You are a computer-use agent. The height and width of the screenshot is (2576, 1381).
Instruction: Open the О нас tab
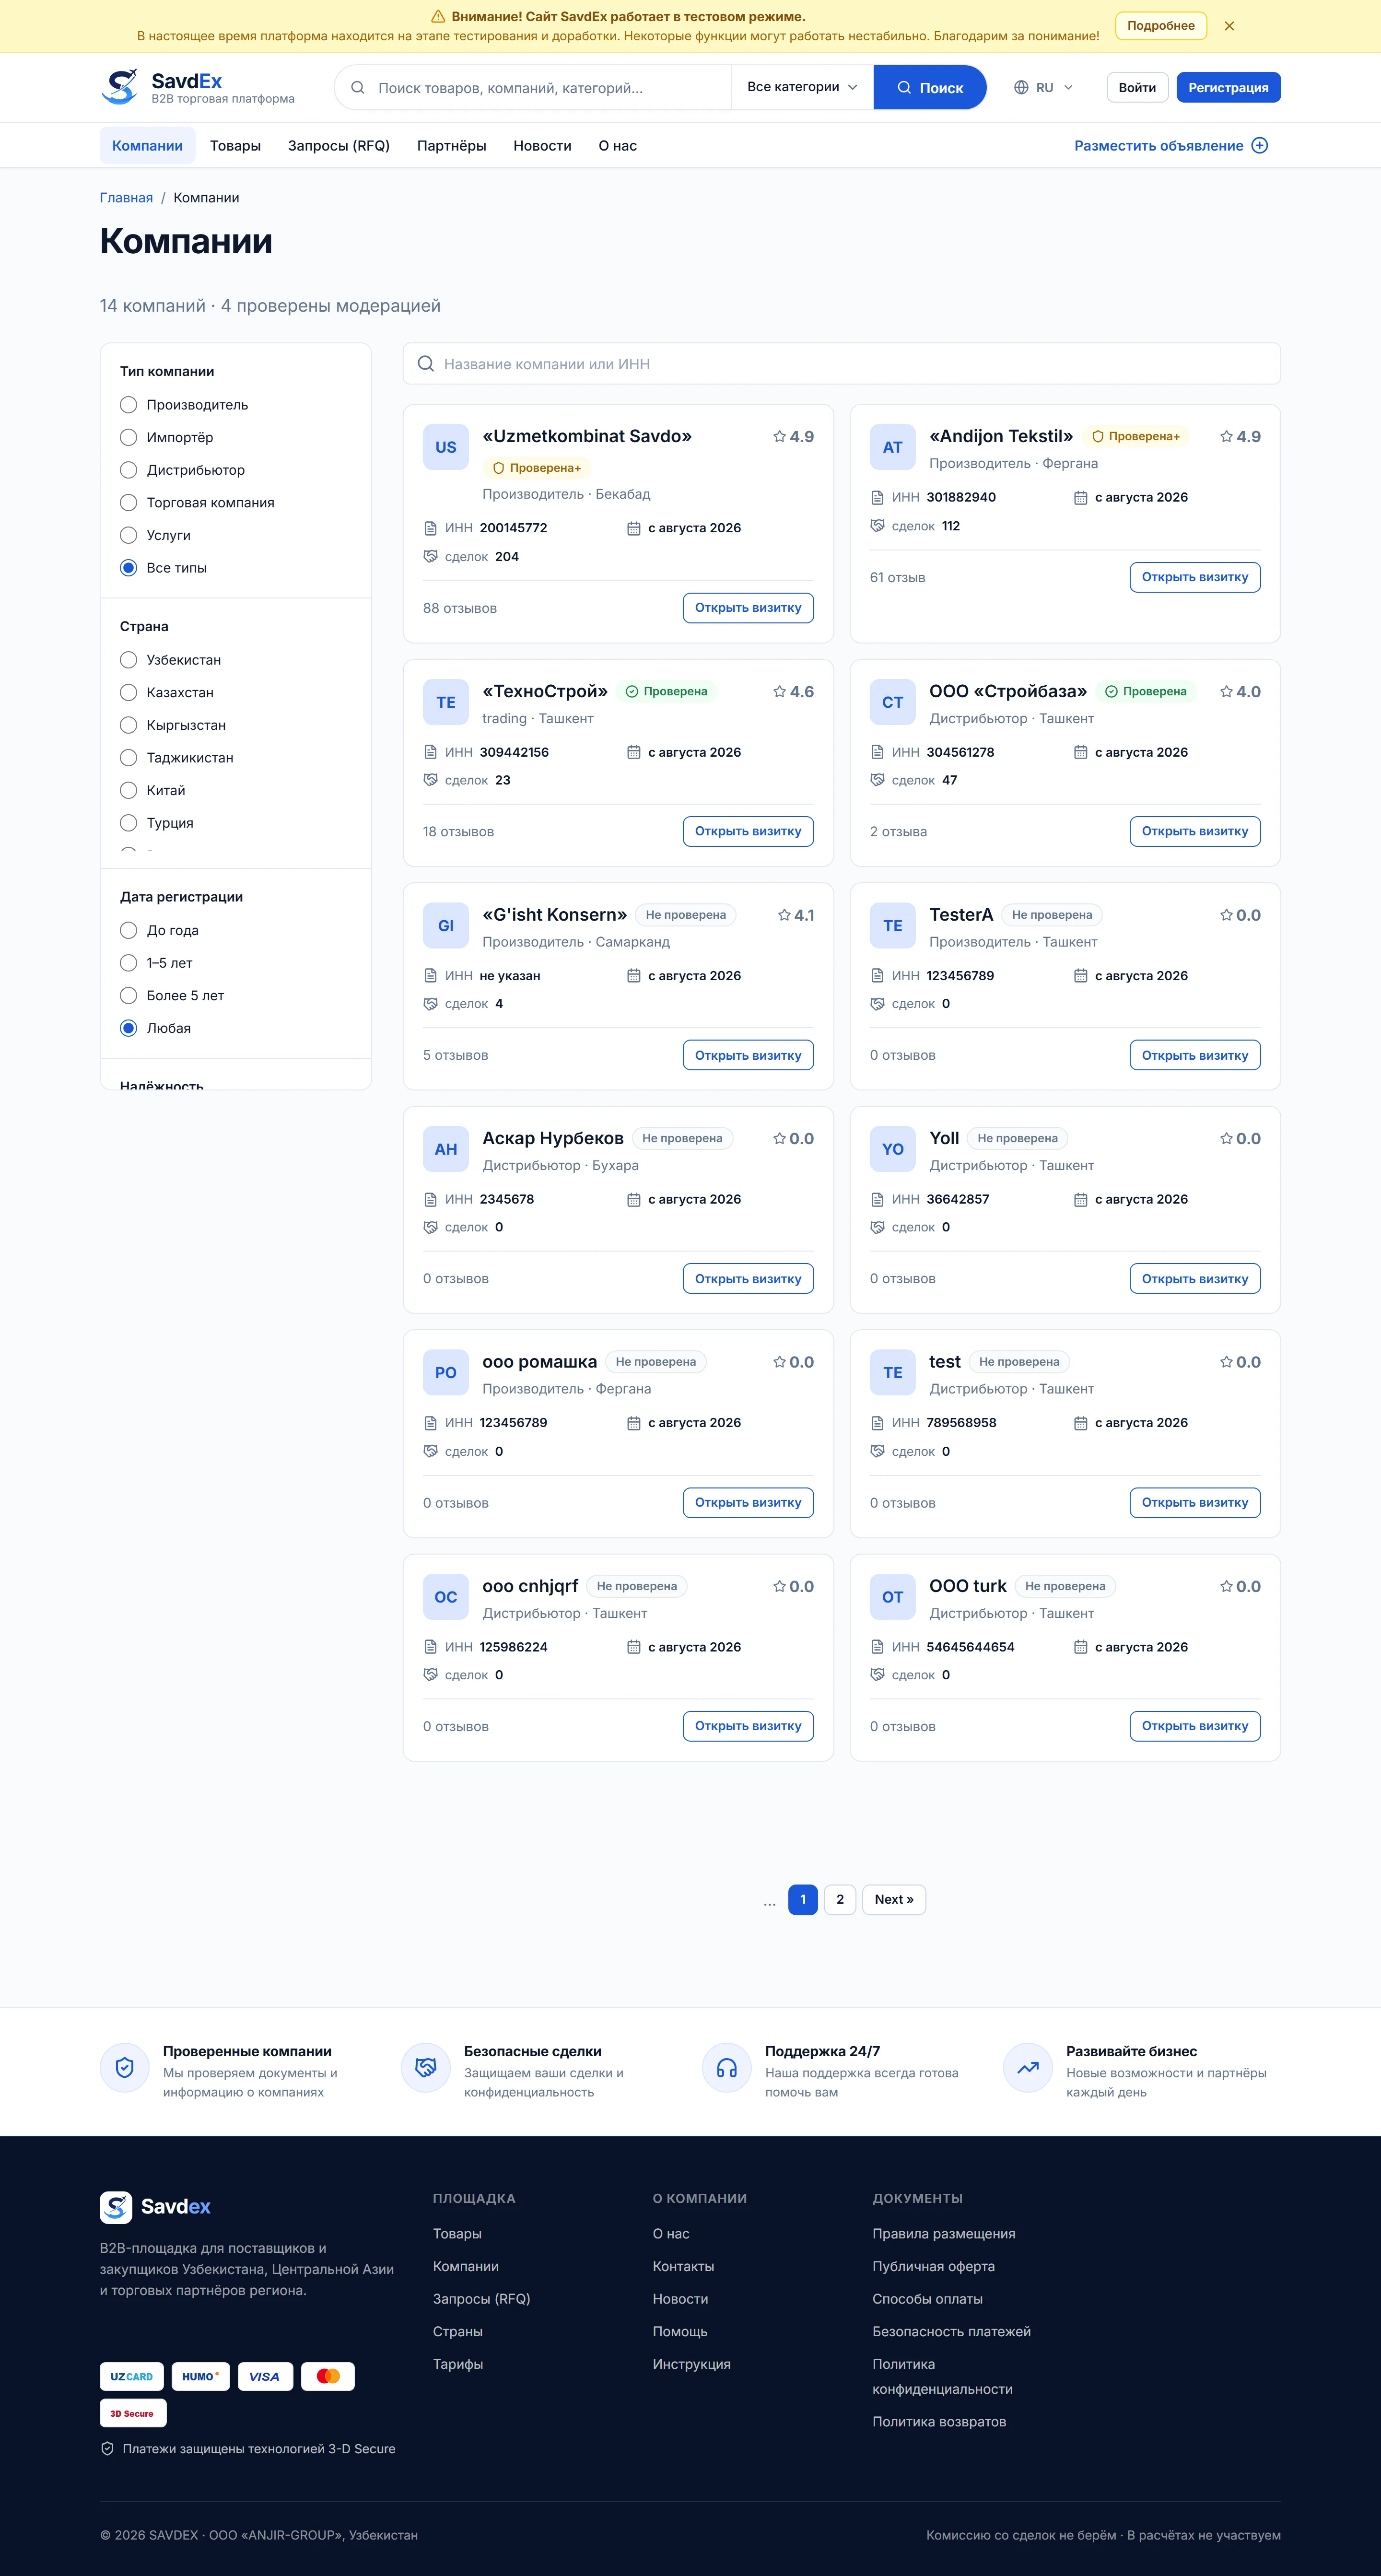pyautogui.click(x=618, y=146)
